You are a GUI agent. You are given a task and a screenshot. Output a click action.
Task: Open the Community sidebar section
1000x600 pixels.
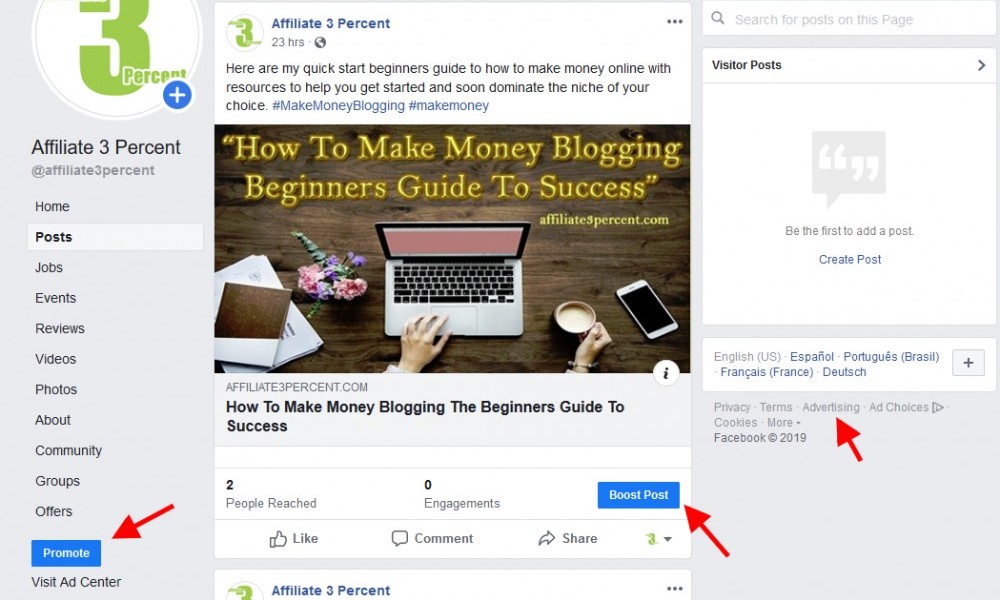tap(68, 451)
